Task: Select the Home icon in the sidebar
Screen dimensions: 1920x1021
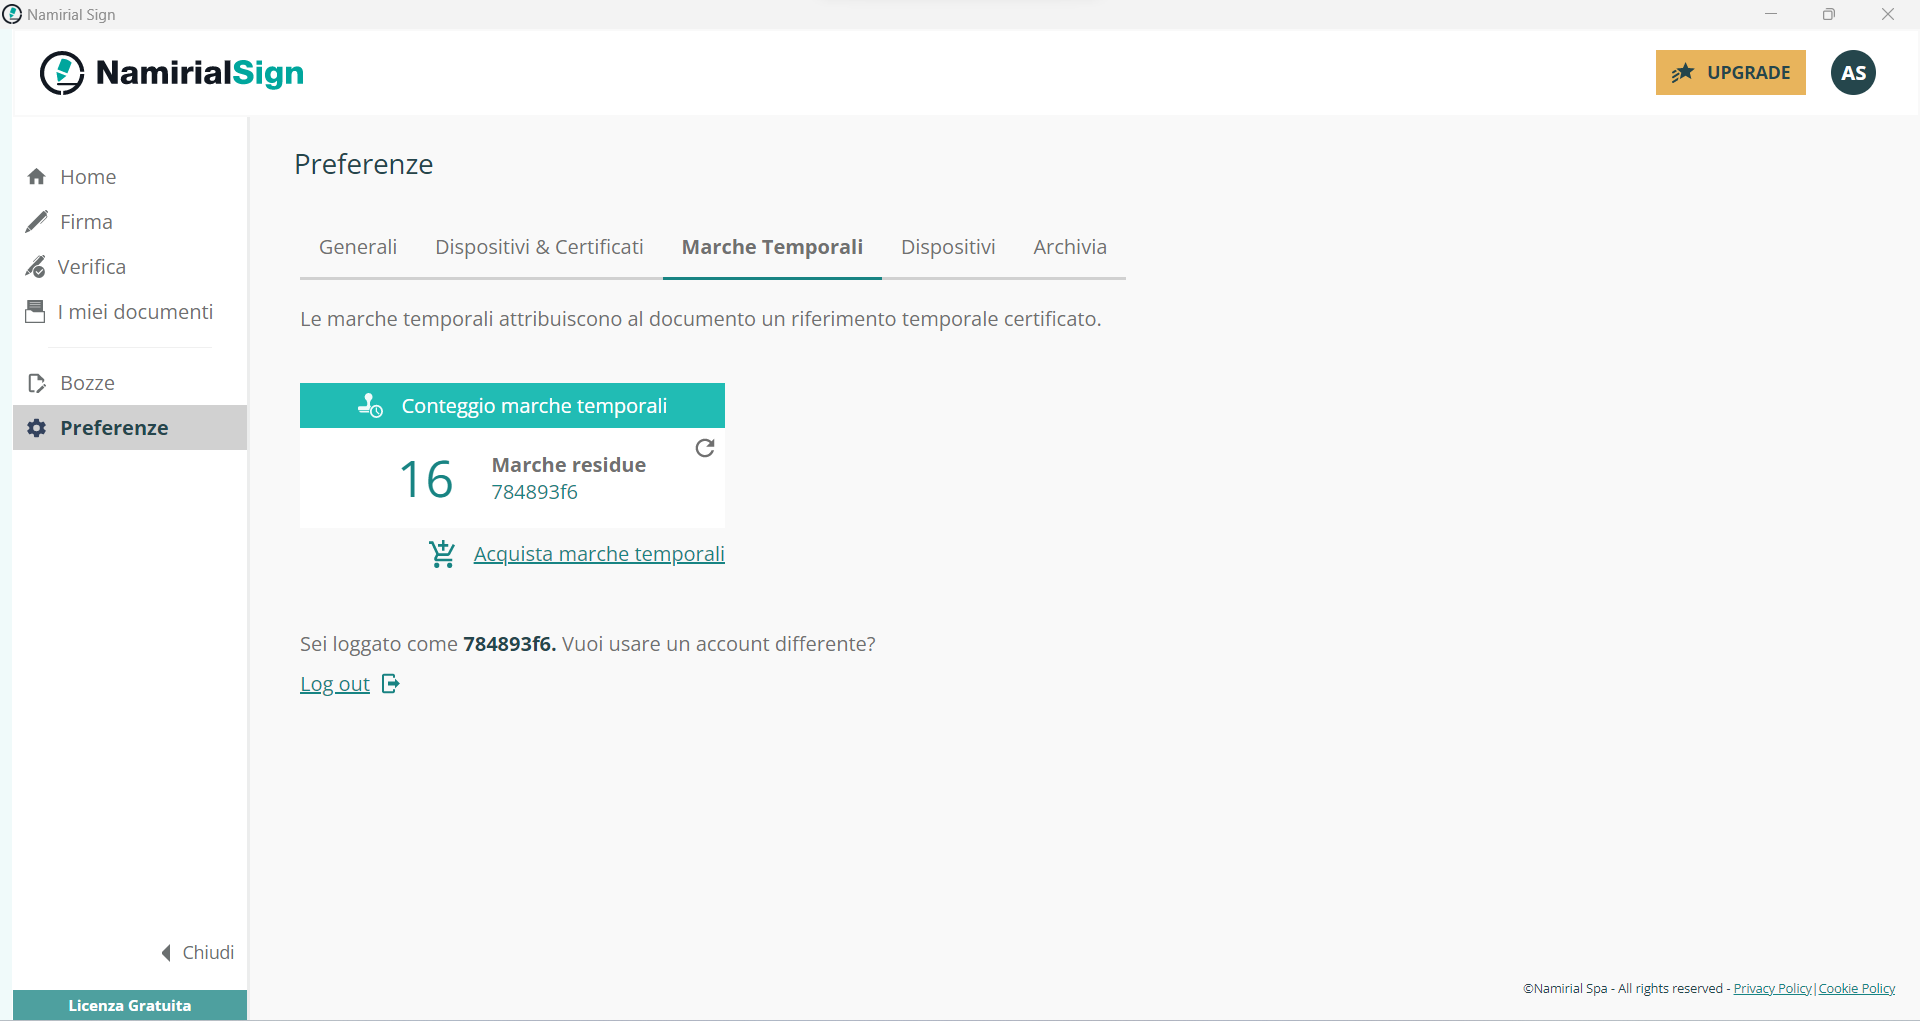Action: point(37,176)
